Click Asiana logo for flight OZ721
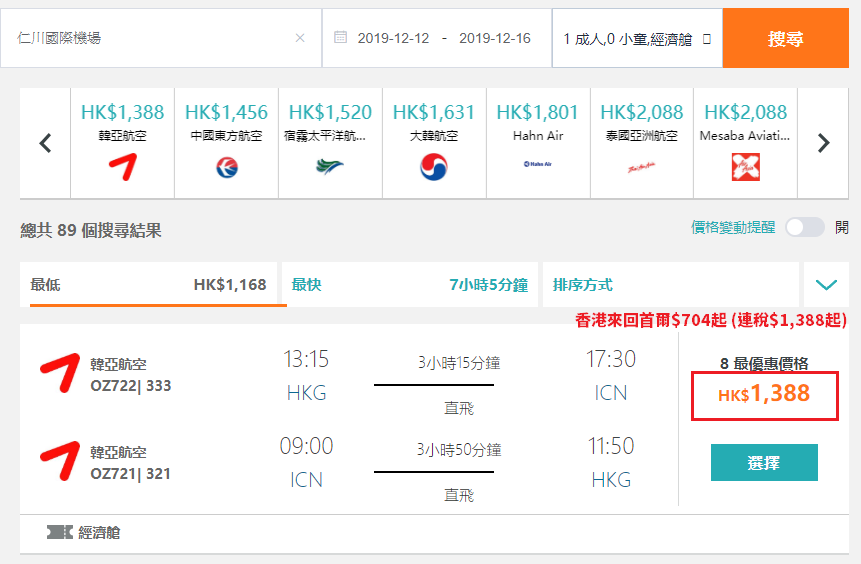The image size is (861, 564). 60,461
